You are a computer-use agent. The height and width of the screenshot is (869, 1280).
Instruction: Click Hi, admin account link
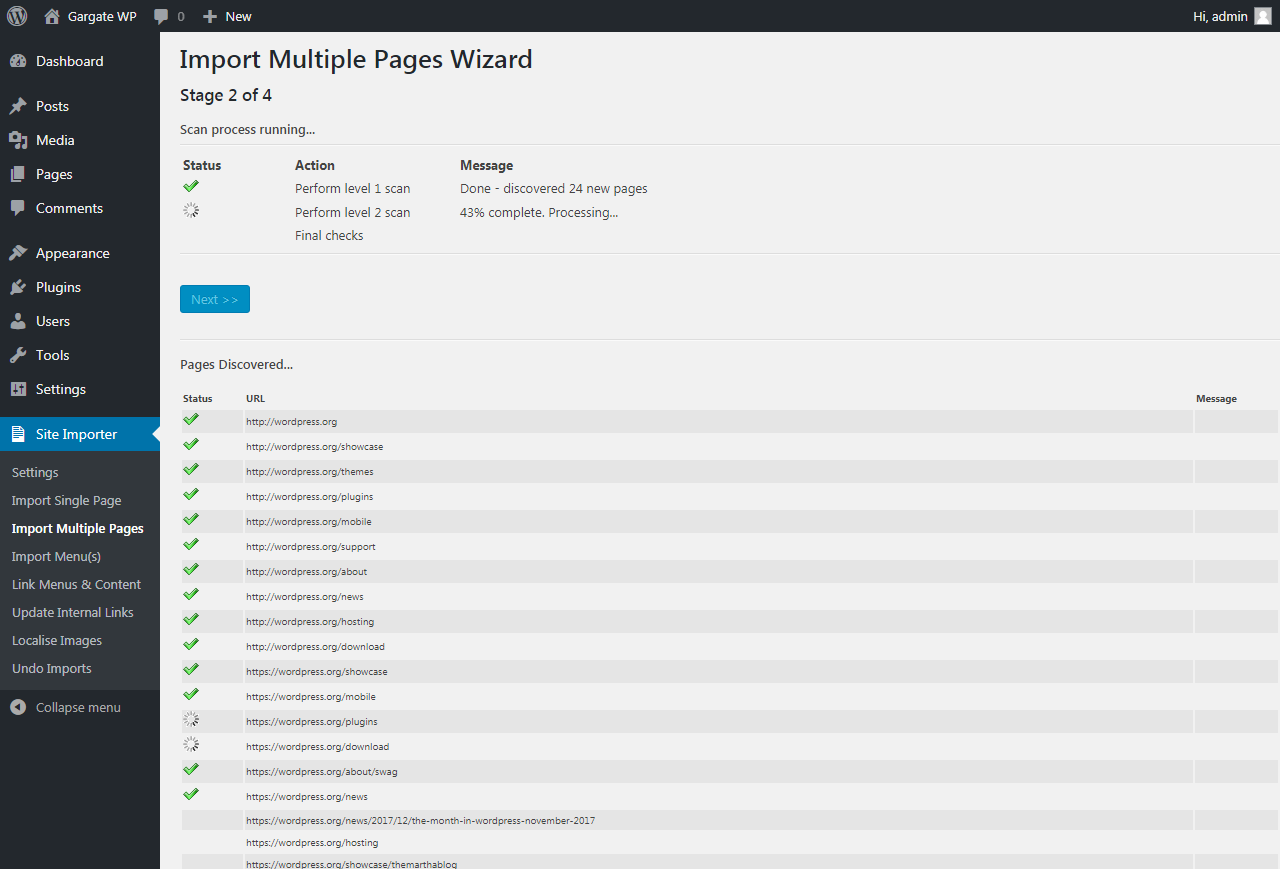(x=1220, y=16)
